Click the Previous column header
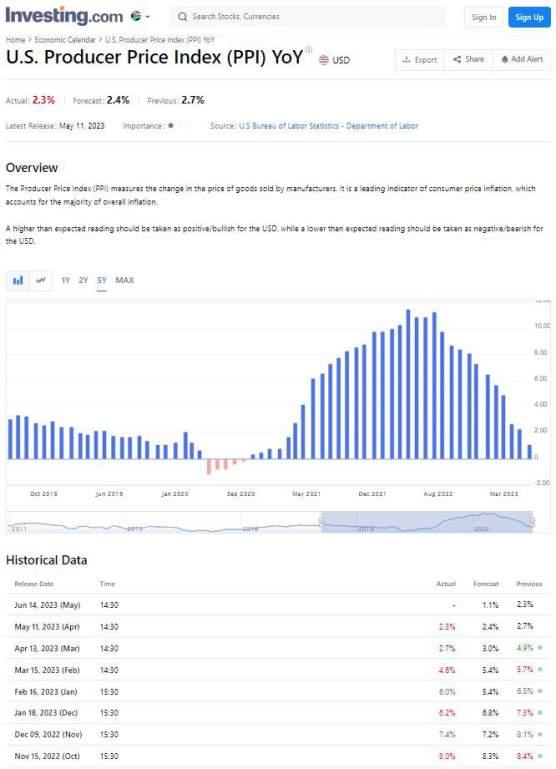 click(529, 584)
